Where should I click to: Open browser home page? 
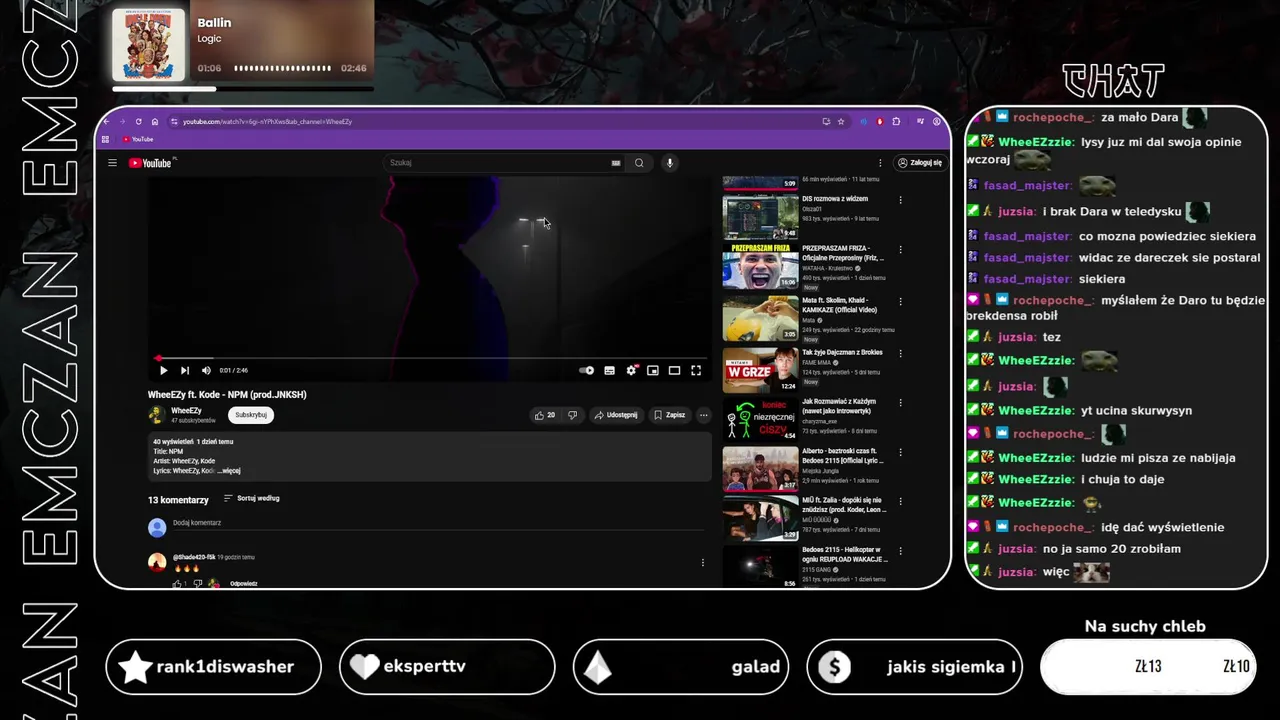tap(155, 121)
